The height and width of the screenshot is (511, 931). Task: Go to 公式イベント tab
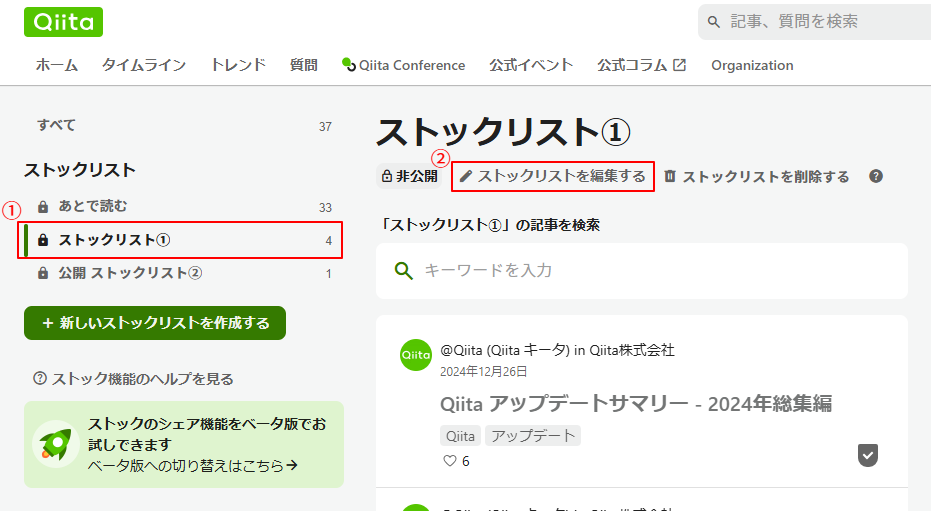point(531,65)
